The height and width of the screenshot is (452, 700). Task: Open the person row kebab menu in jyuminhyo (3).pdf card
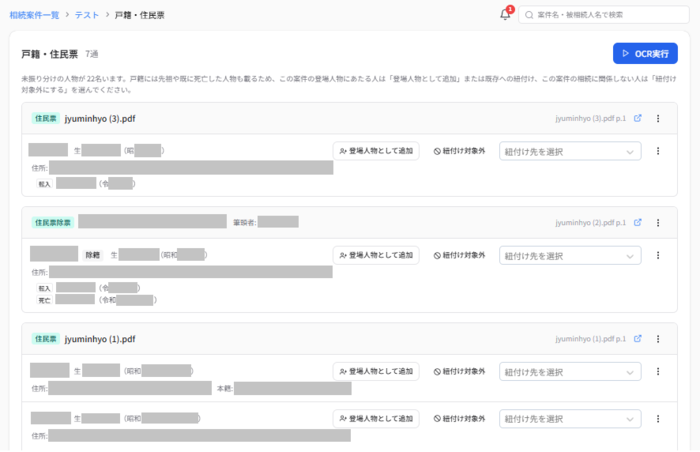[x=658, y=151]
